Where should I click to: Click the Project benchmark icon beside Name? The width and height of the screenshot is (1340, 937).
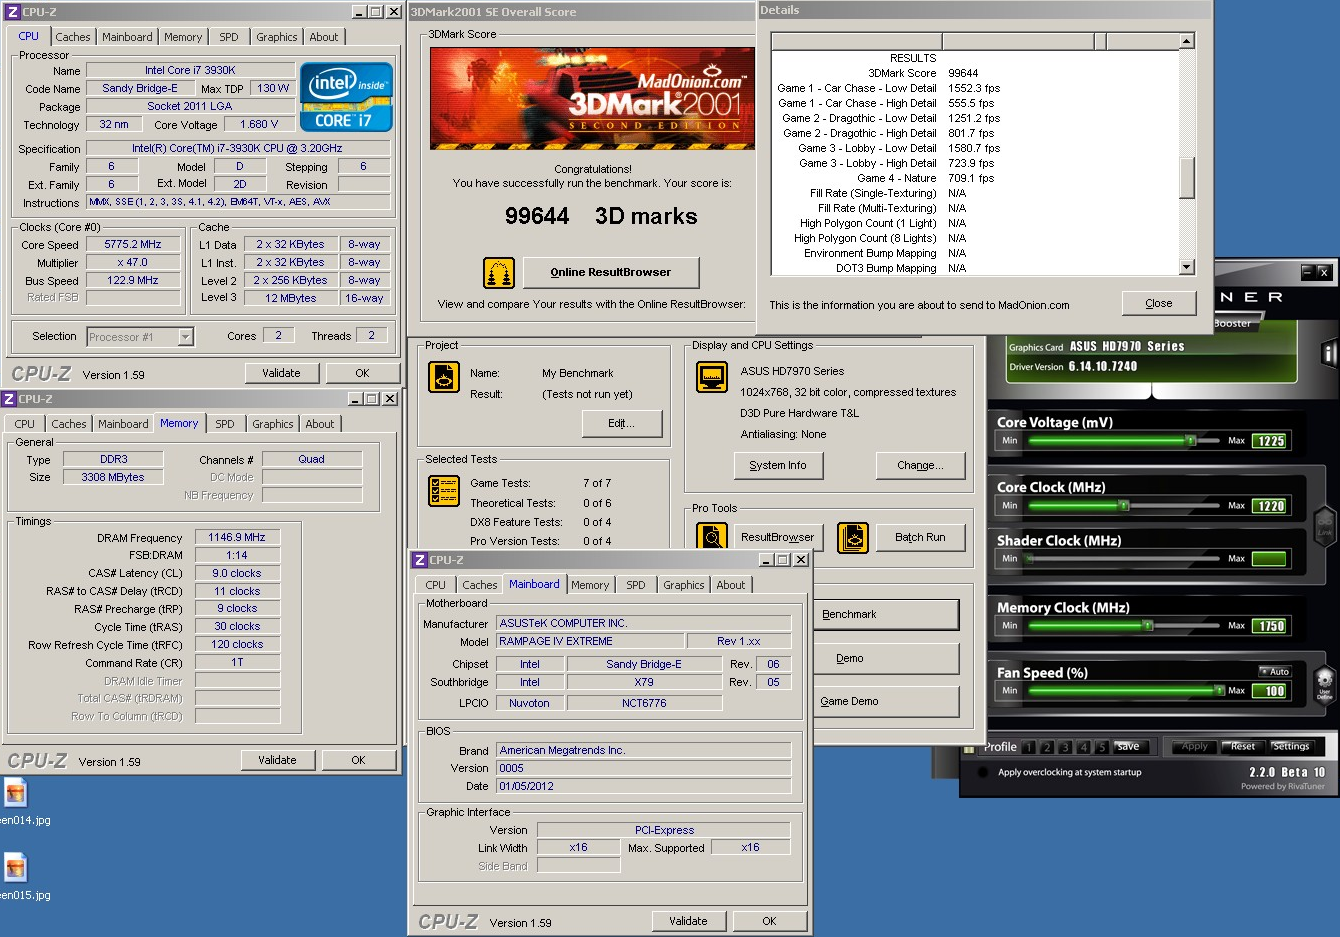[444, 377]
